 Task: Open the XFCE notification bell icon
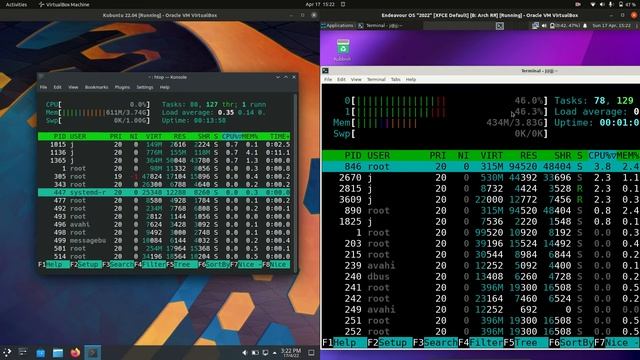tap(585, 26)
